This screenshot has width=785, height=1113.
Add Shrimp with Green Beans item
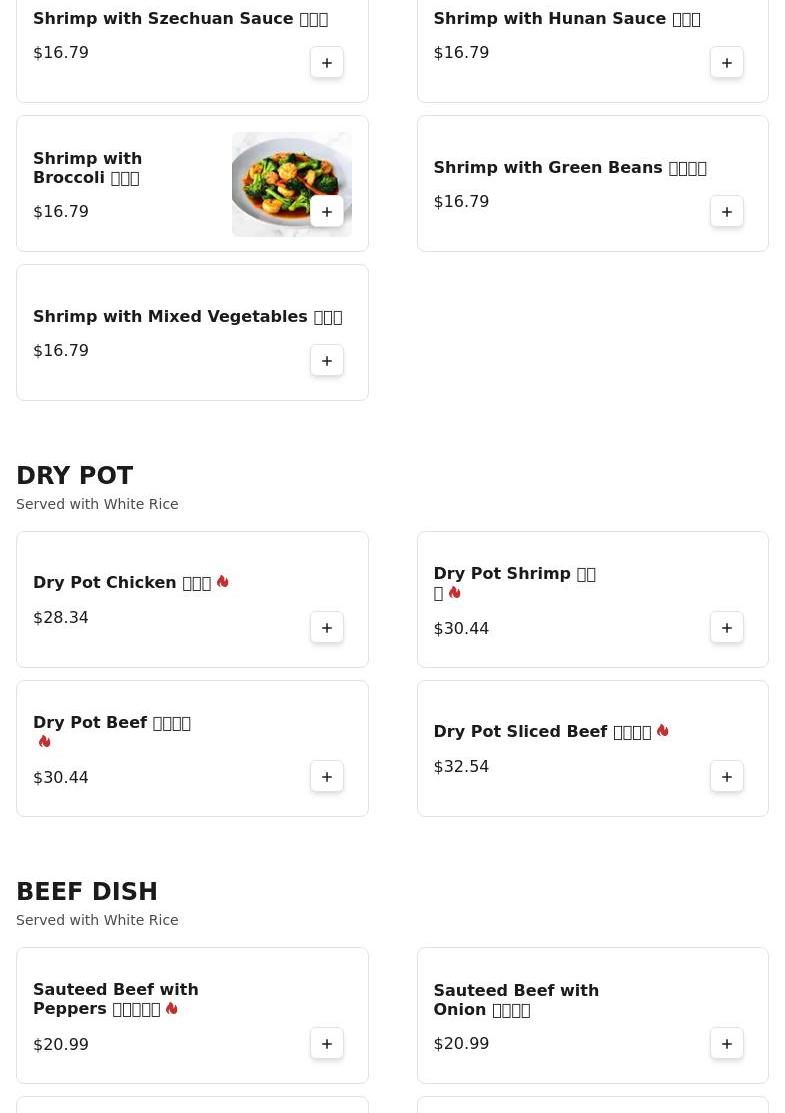pos(727,212)
